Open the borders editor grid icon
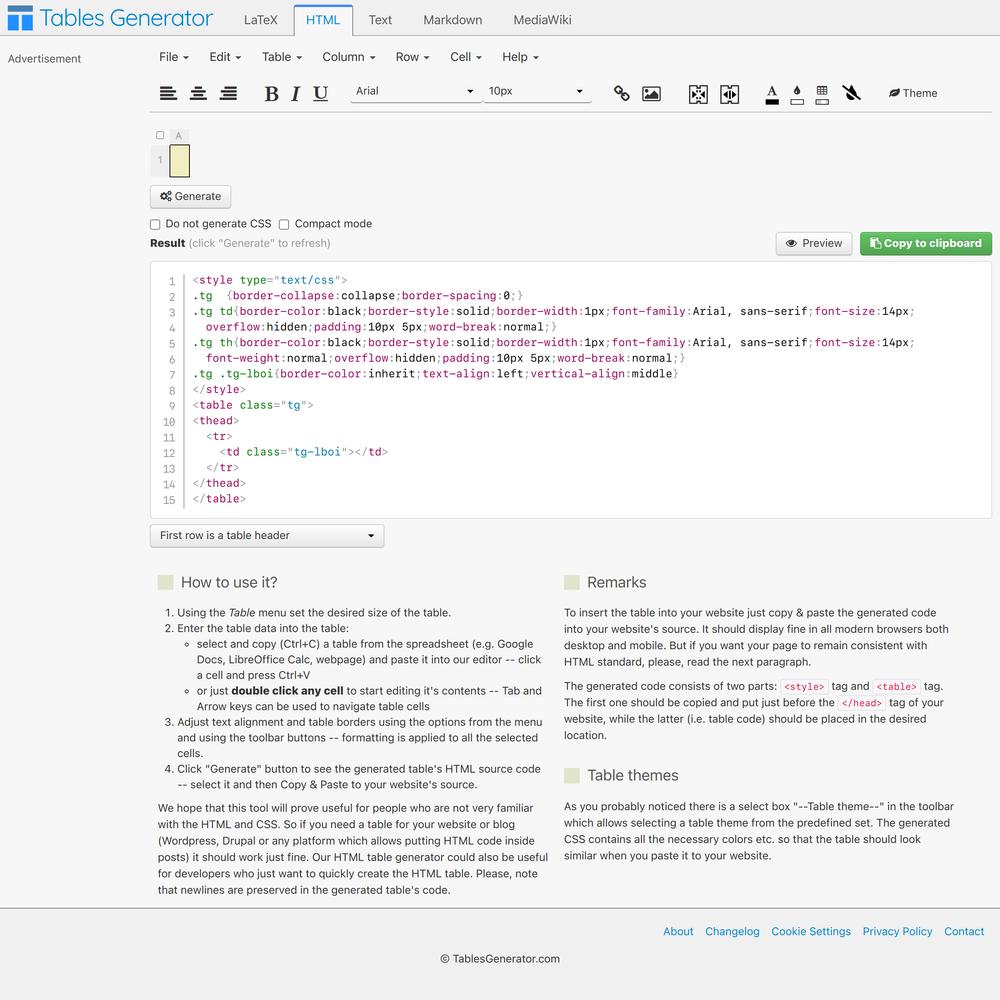The height and width of the screenshot is (1000, 1000). tap(822, 94)
